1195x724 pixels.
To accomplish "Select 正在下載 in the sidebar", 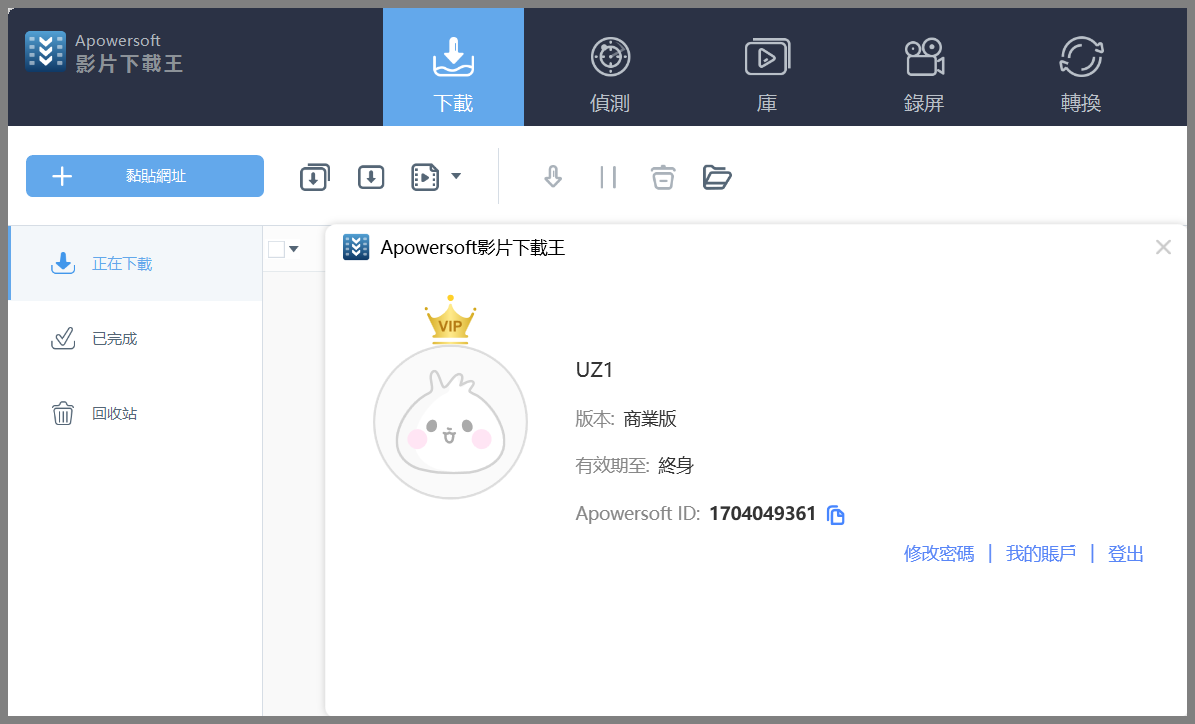I will (x=113, y=263).
